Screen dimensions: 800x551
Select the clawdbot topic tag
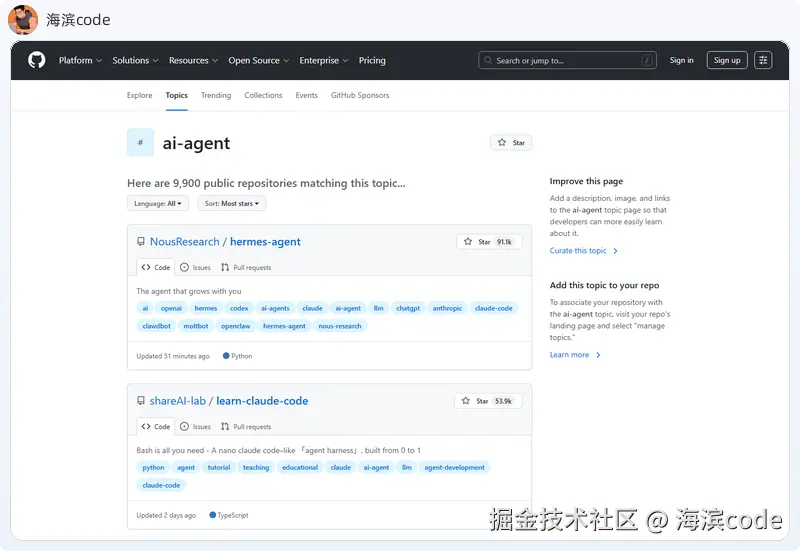157,326
